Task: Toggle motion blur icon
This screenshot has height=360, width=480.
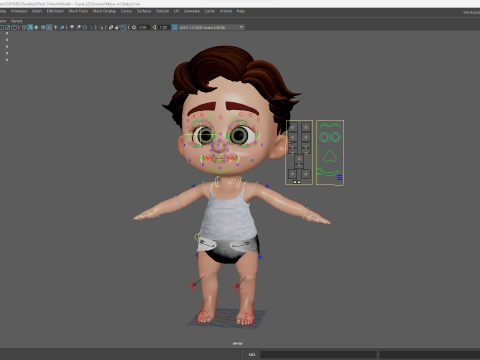Action: click(78, 27)
